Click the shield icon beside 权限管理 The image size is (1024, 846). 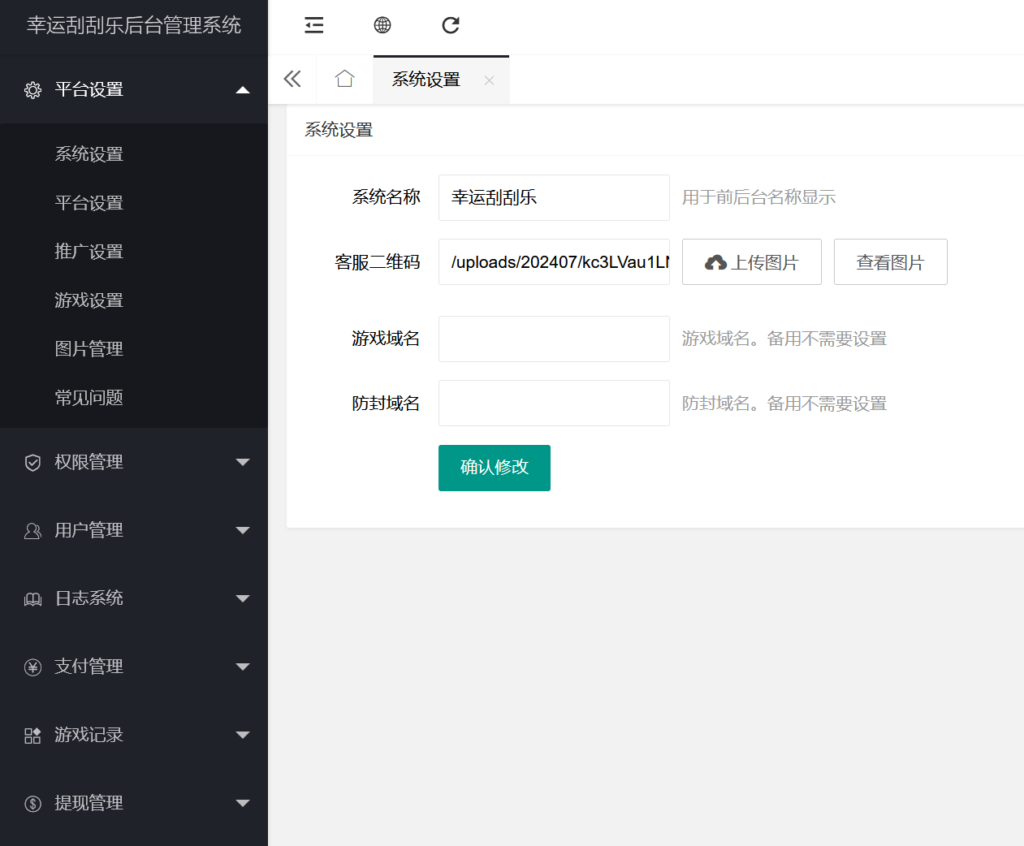[x=30, y=462]
